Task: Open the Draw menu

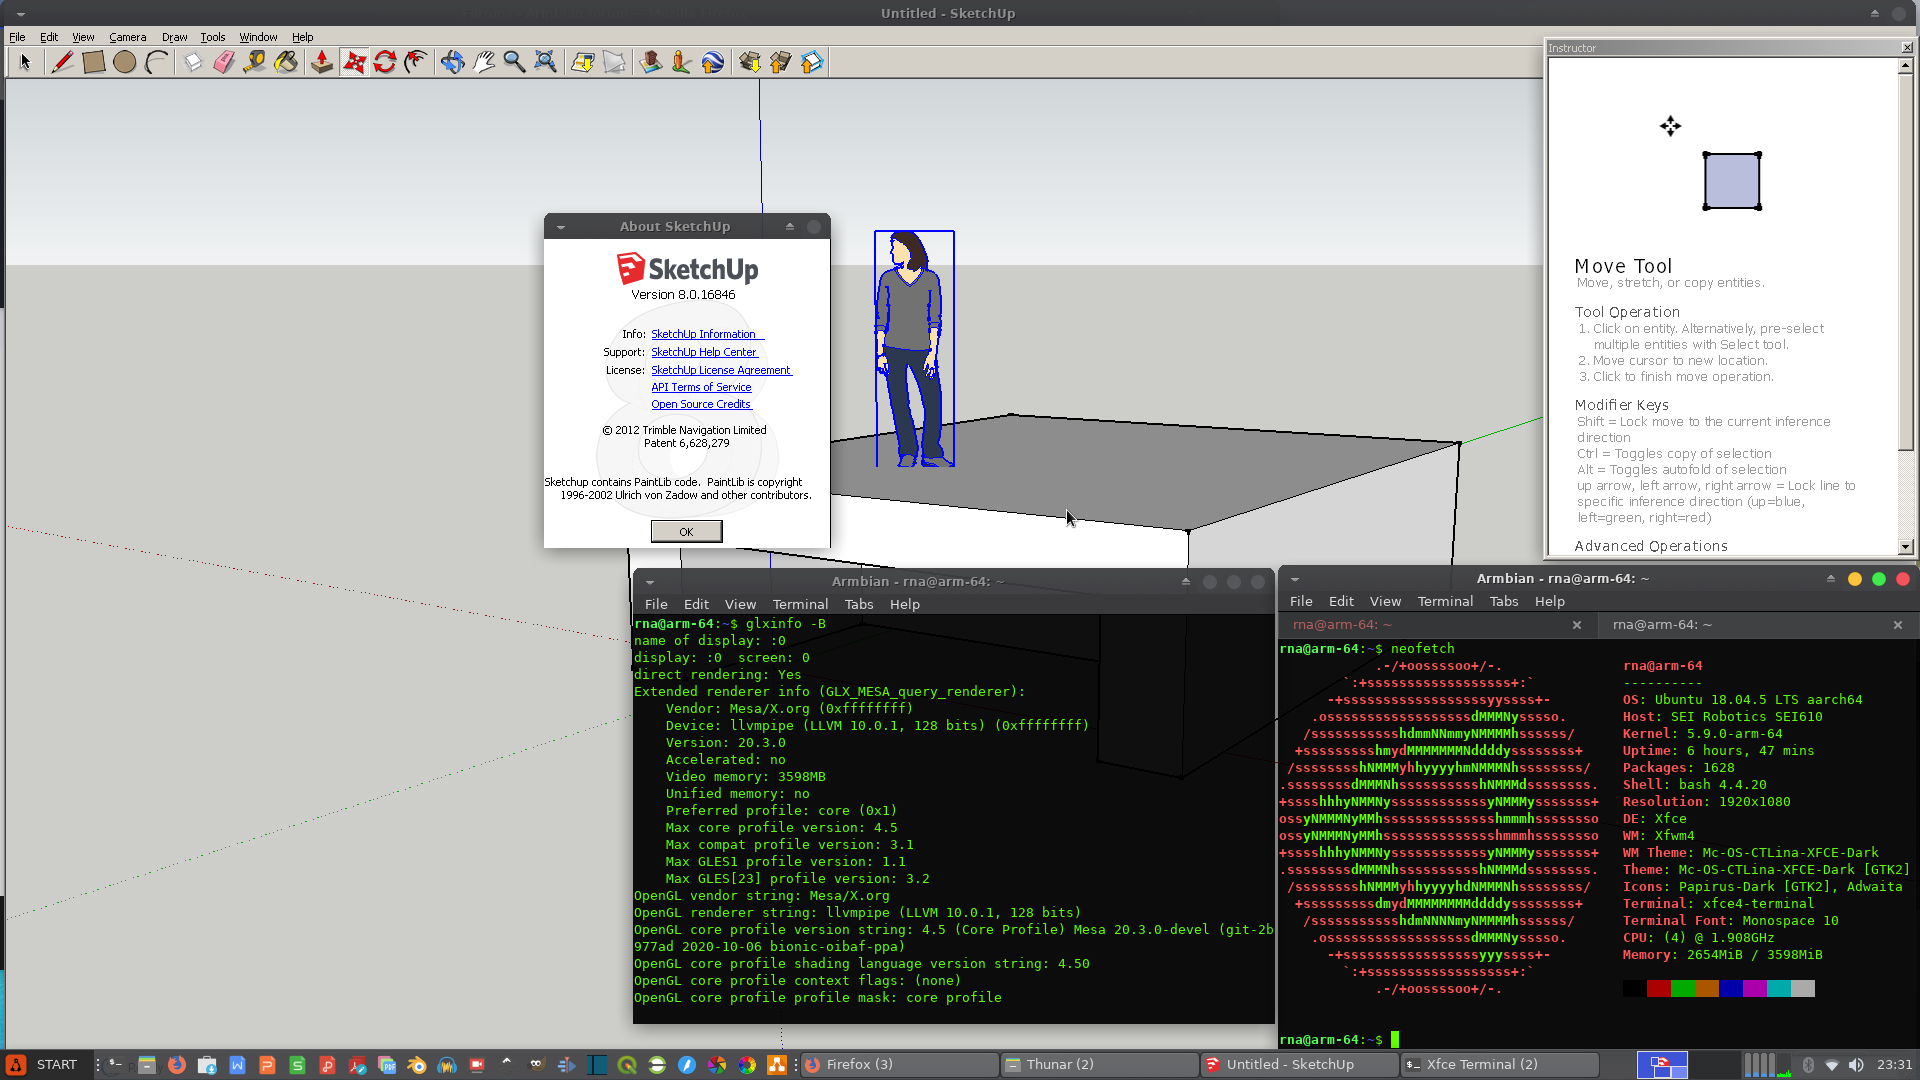Action: [174, 37]
